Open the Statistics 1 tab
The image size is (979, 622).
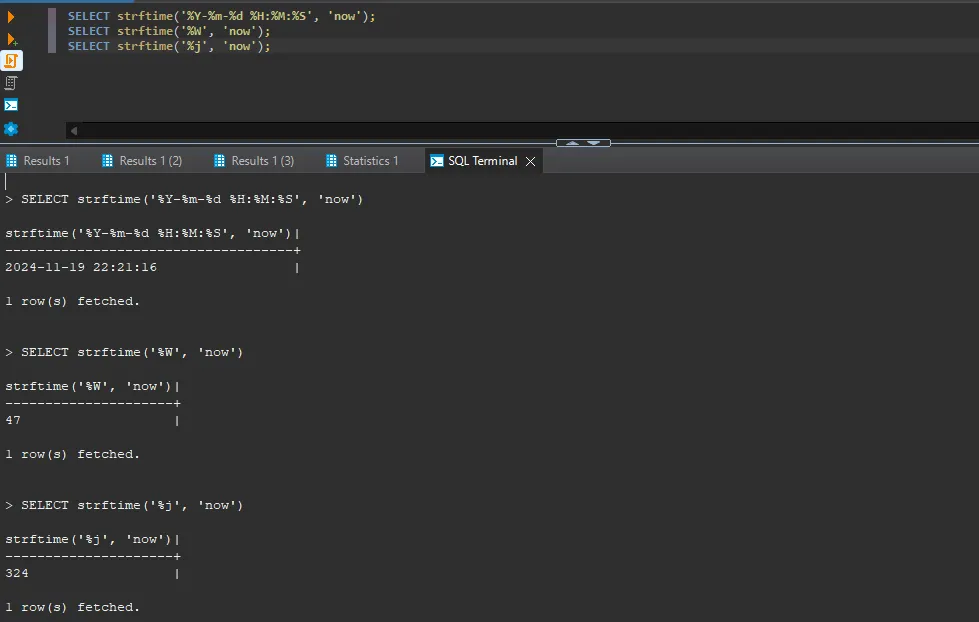tap(362, 160)
